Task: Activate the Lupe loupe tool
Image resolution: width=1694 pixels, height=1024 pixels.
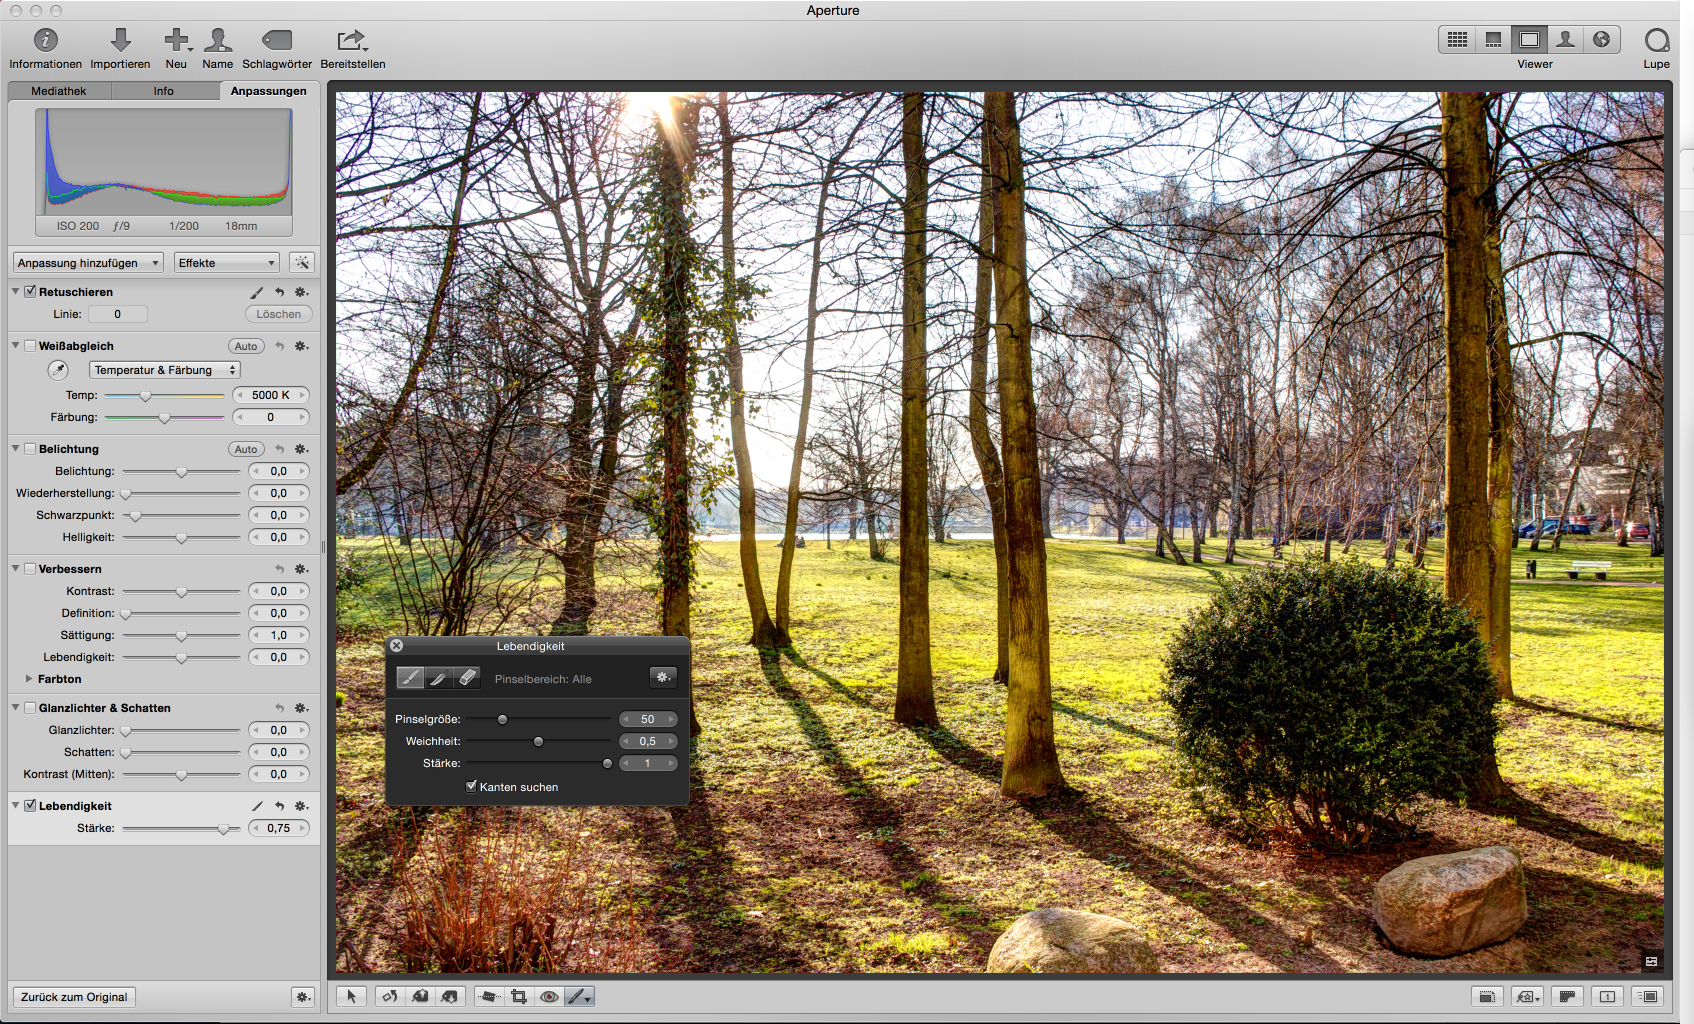Action: pyautogui.click(x=1656, y=40)
